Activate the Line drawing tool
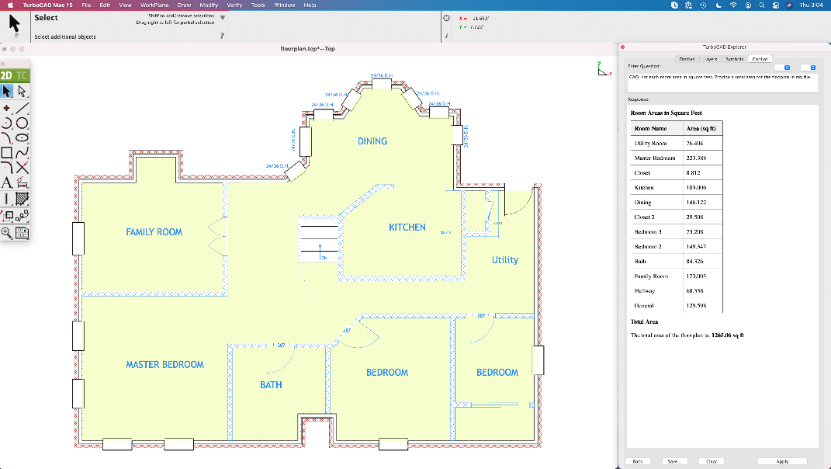The height and width of the screenshot is (469, 831). [22, 108]
